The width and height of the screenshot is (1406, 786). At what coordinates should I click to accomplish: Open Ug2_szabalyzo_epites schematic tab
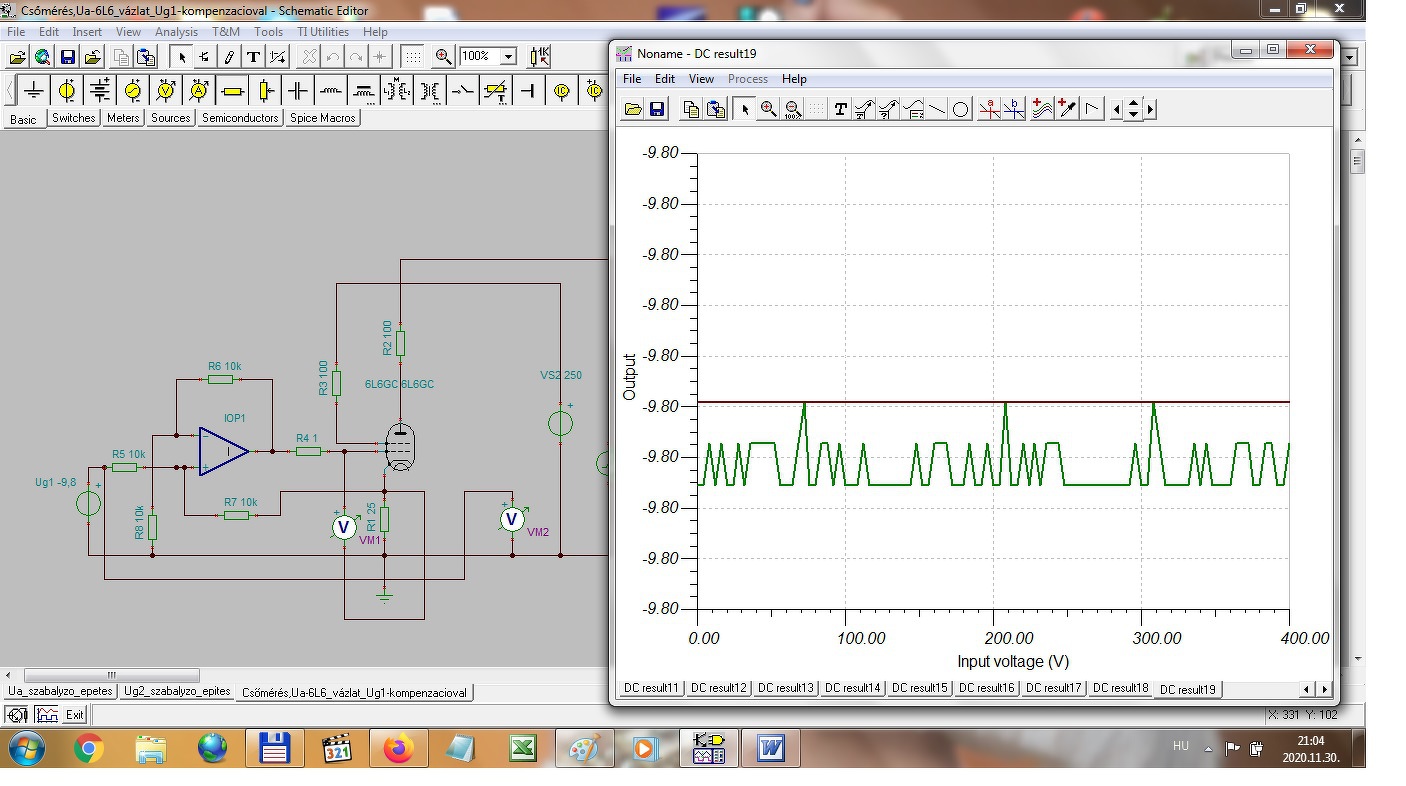click(177, 692)
